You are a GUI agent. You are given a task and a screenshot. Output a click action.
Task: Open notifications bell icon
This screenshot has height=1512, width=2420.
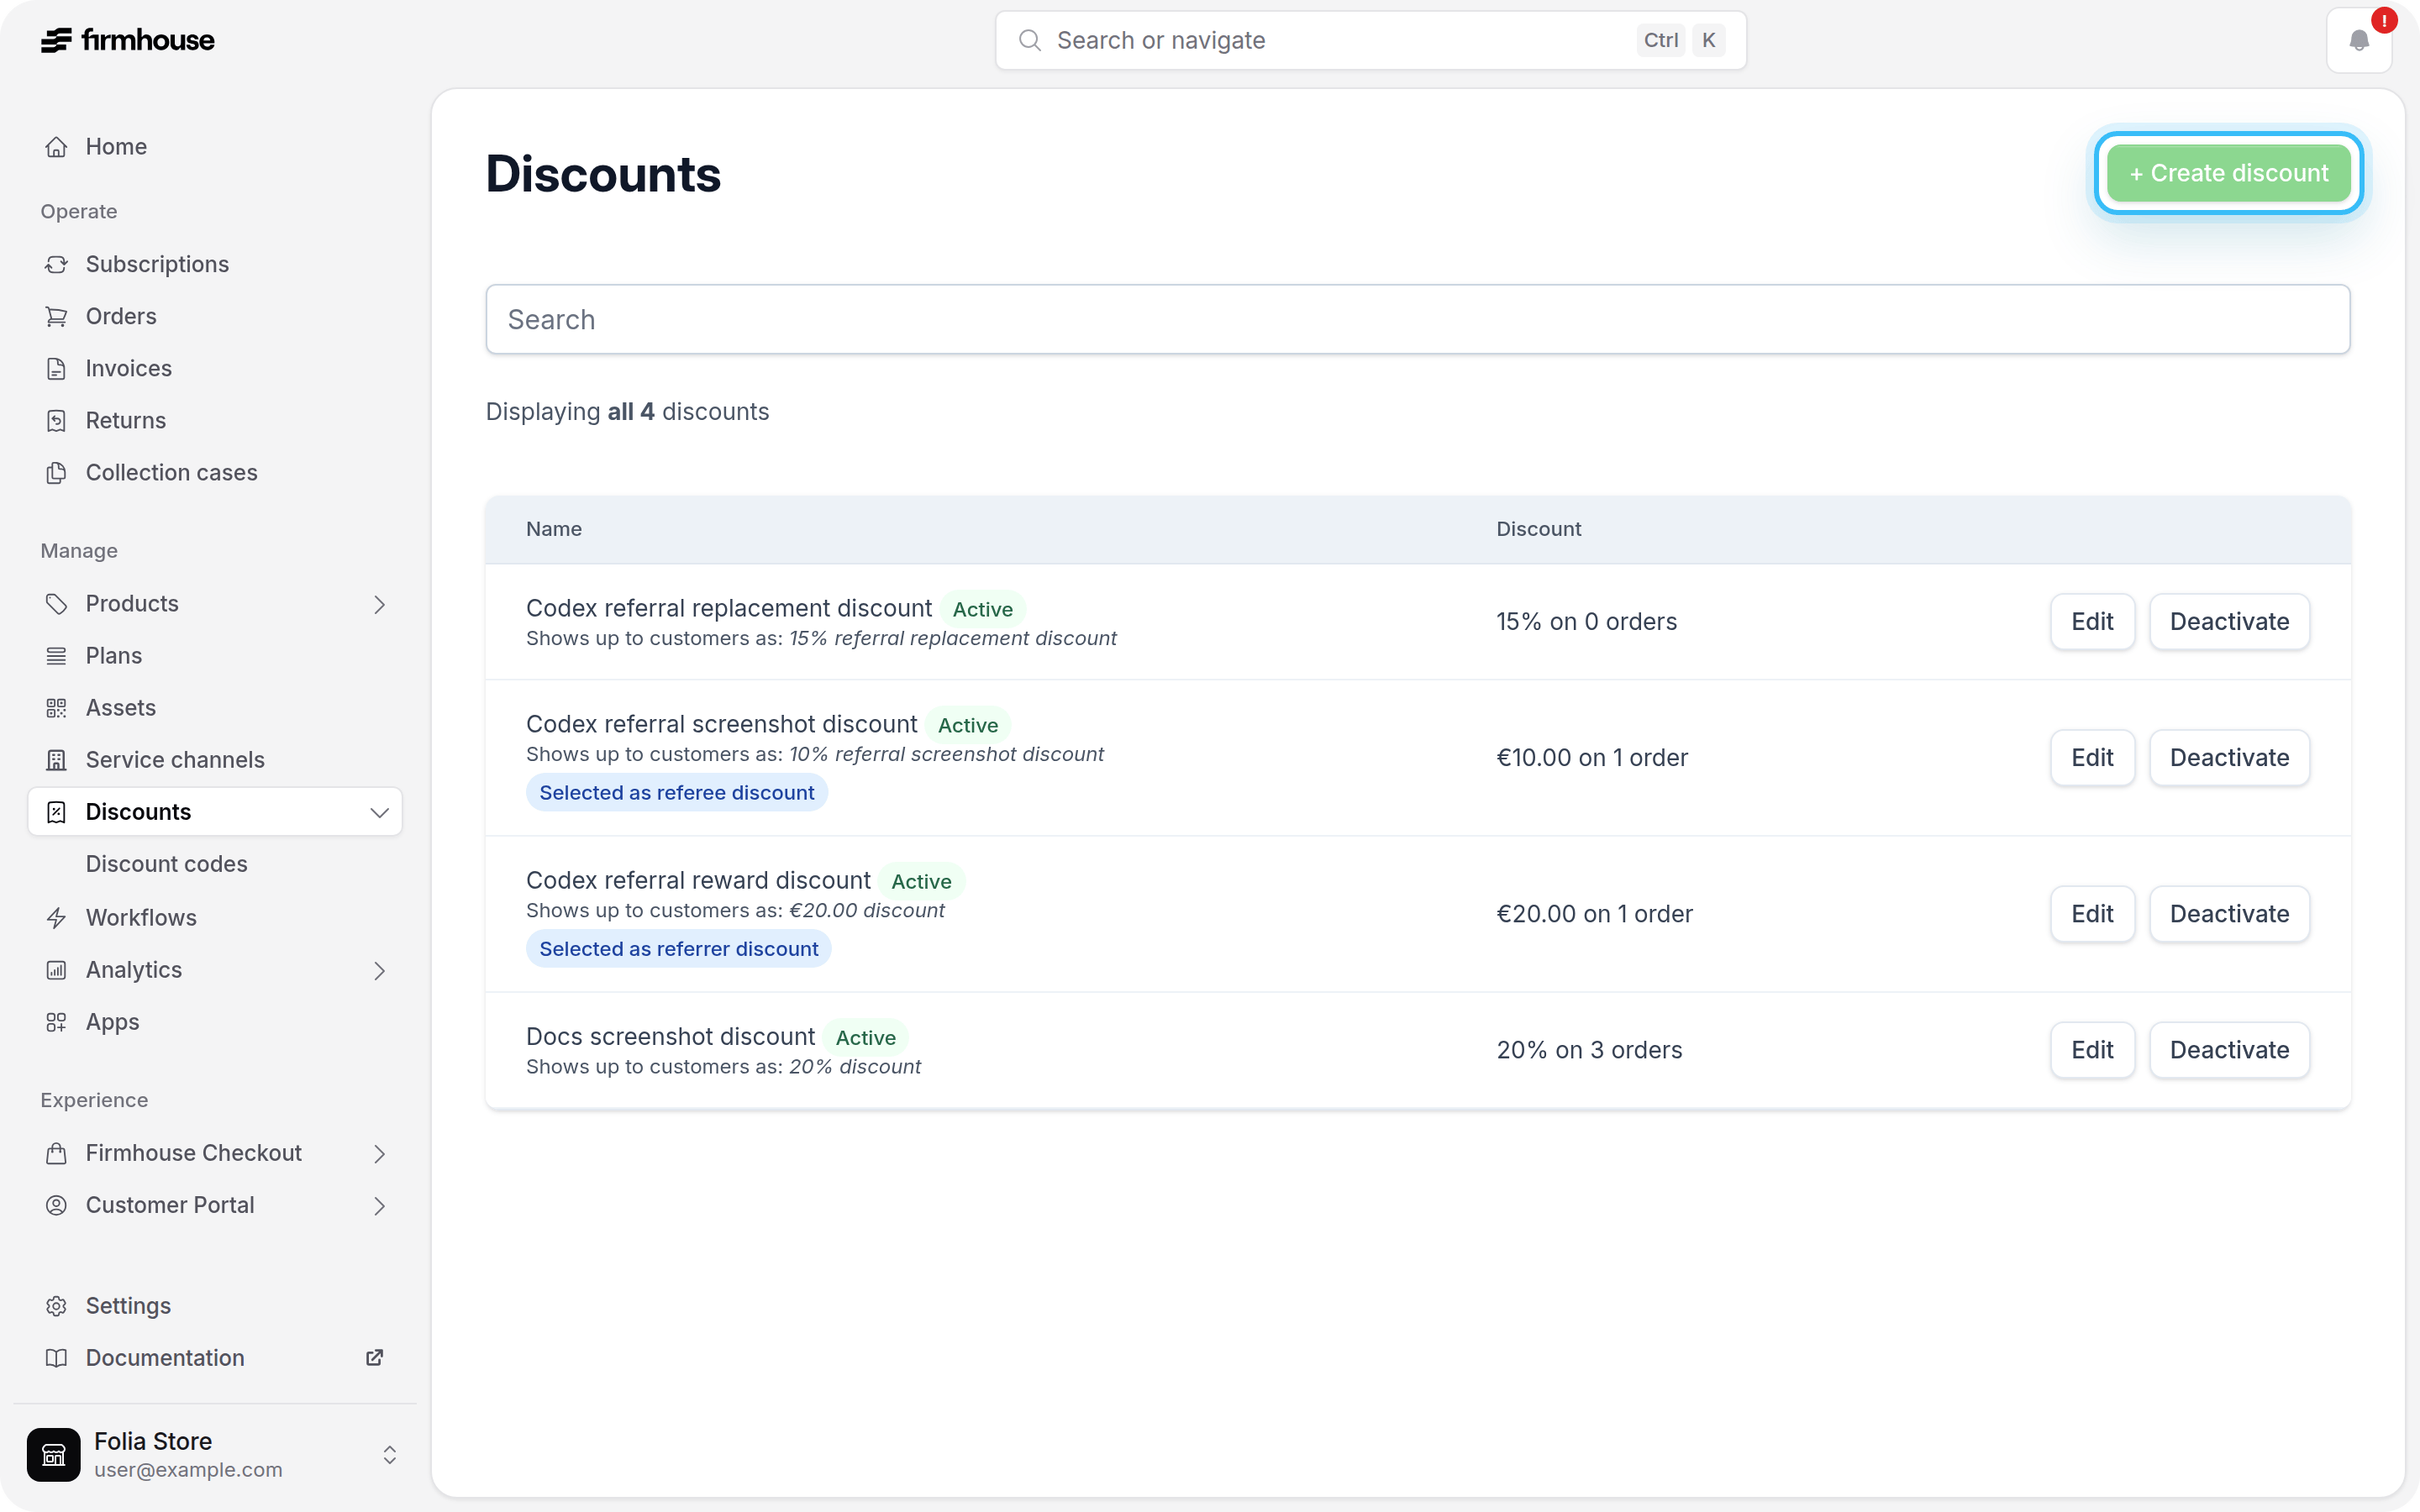pos(2359,40)
